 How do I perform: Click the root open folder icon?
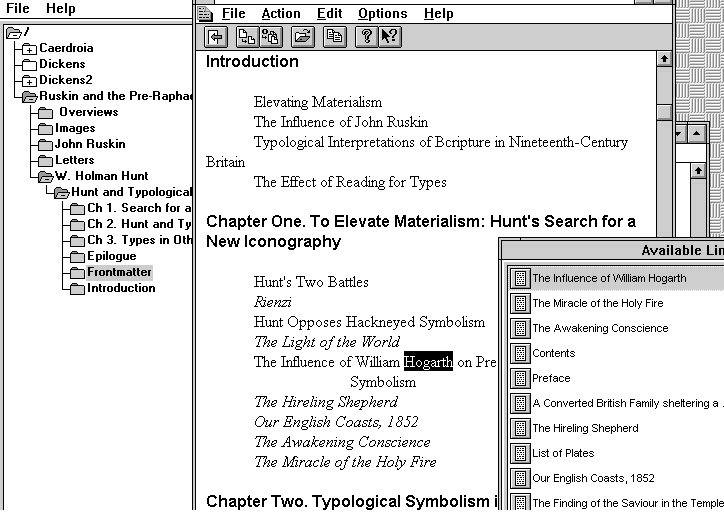(x=14, y=33)
